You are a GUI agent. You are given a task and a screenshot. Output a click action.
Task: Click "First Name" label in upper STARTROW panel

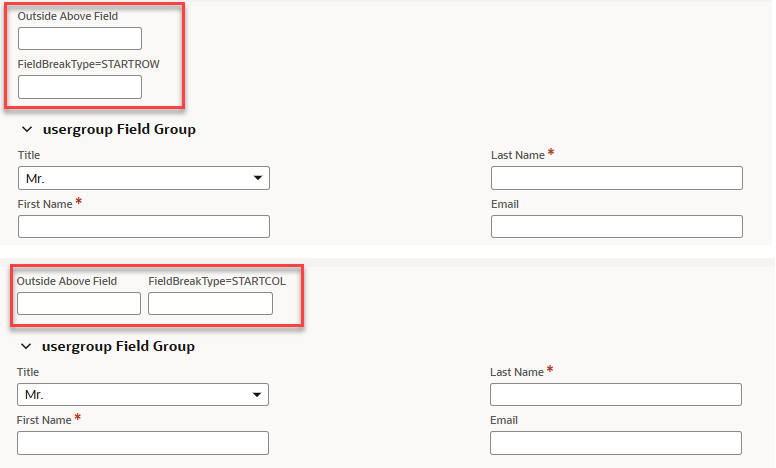tap(45, 204)
